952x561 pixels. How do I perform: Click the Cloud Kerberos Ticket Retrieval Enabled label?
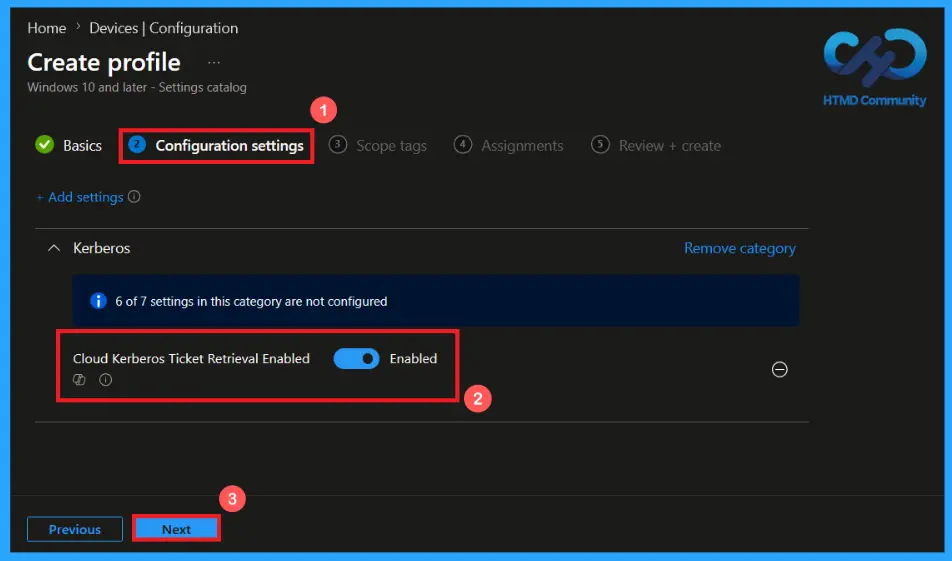(x=191, y=358)
